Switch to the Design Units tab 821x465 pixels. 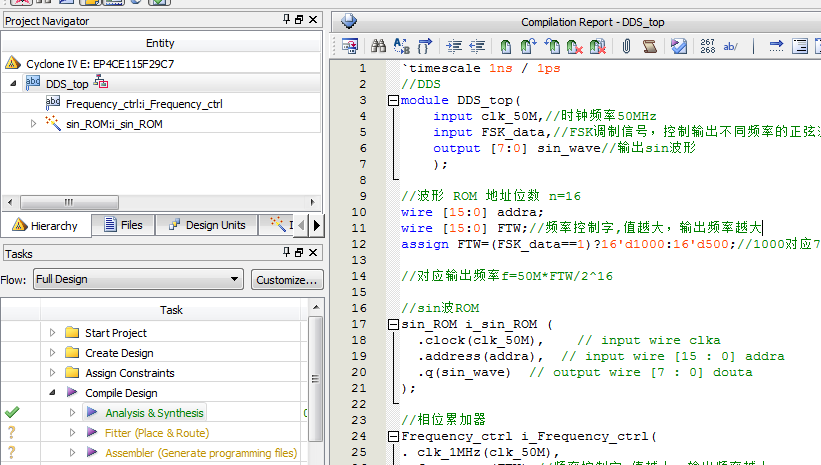pyautogui.click(x=207, y=225)
